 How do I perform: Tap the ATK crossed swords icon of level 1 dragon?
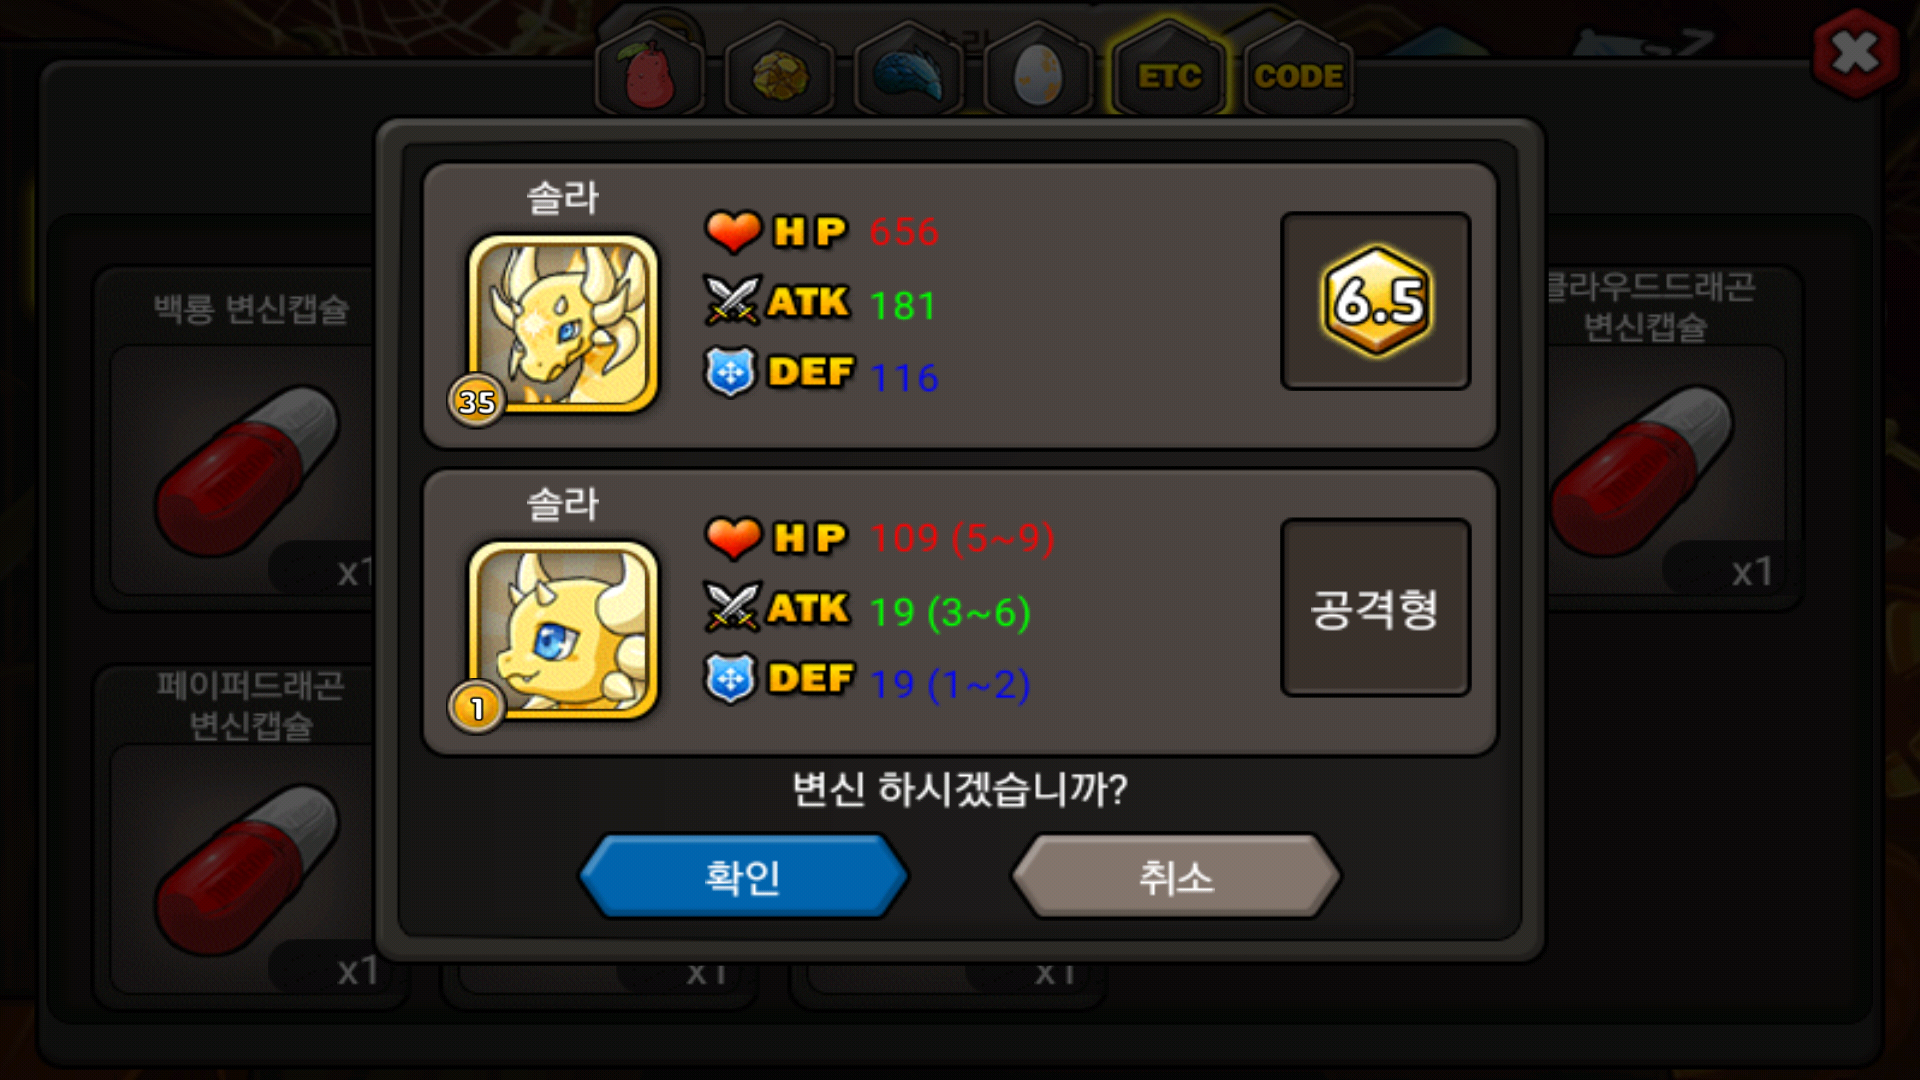[733, 607]
